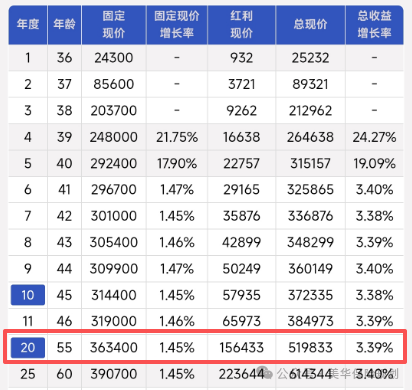412x390 pixels.
Task: Select fixed cash value 24300
Action: coord(114,58)
